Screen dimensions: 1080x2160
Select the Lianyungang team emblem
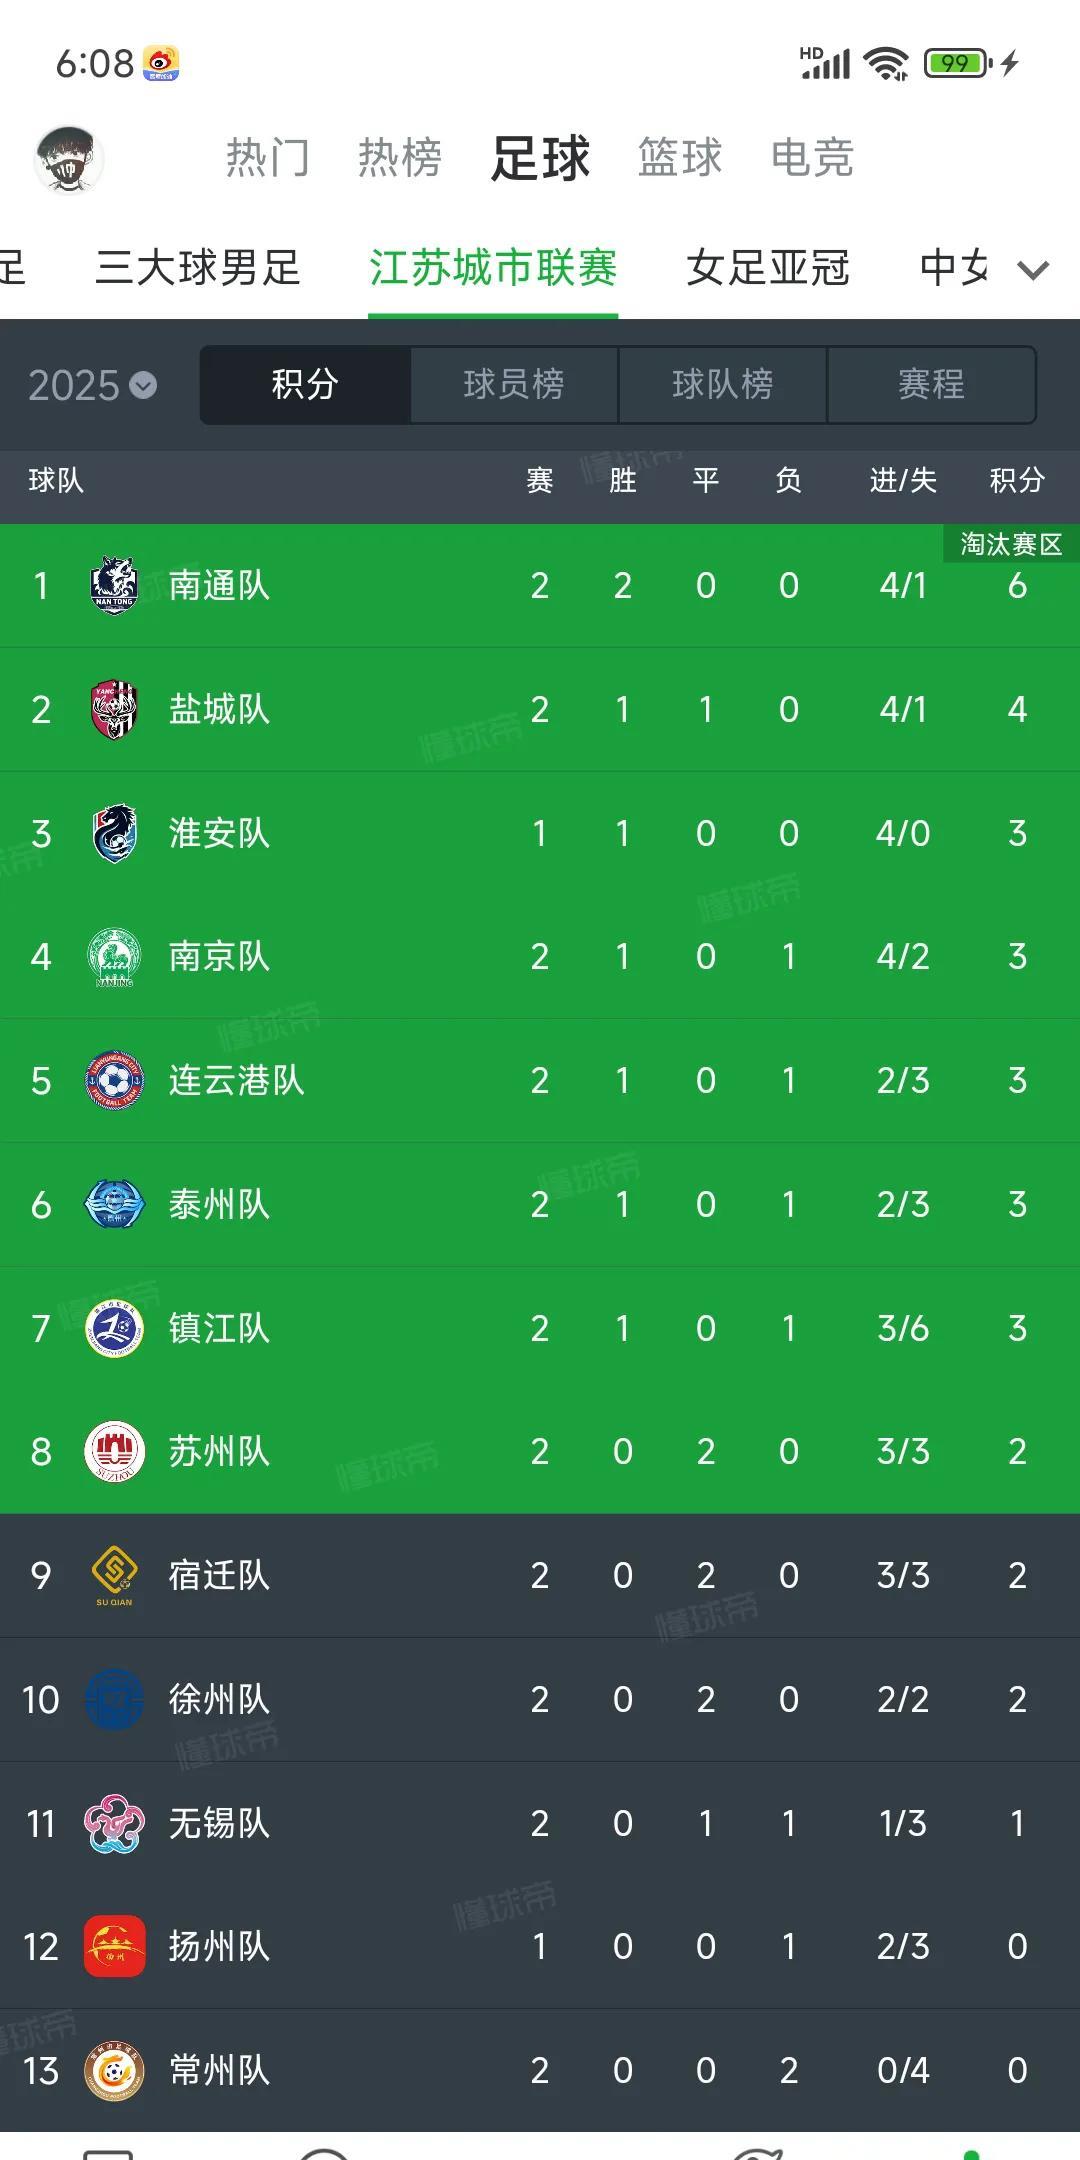(x=114, y=1081)
